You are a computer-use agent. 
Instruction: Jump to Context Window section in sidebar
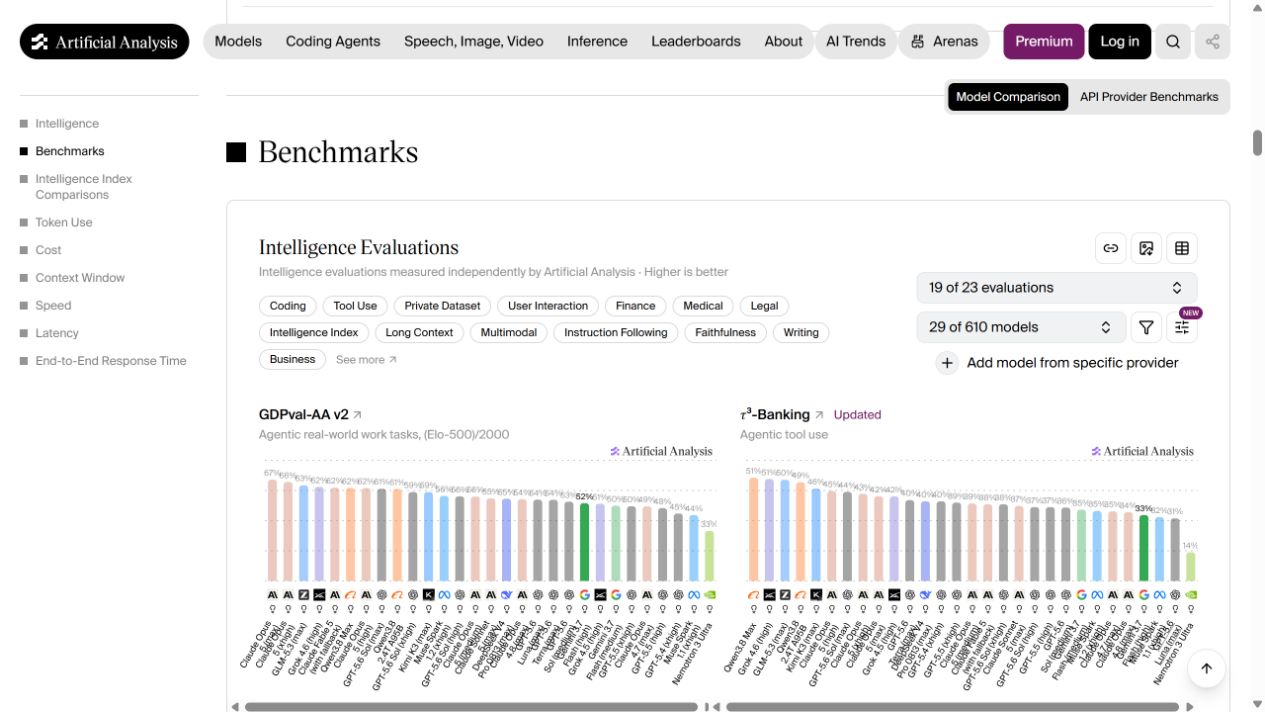pos(80,278)
